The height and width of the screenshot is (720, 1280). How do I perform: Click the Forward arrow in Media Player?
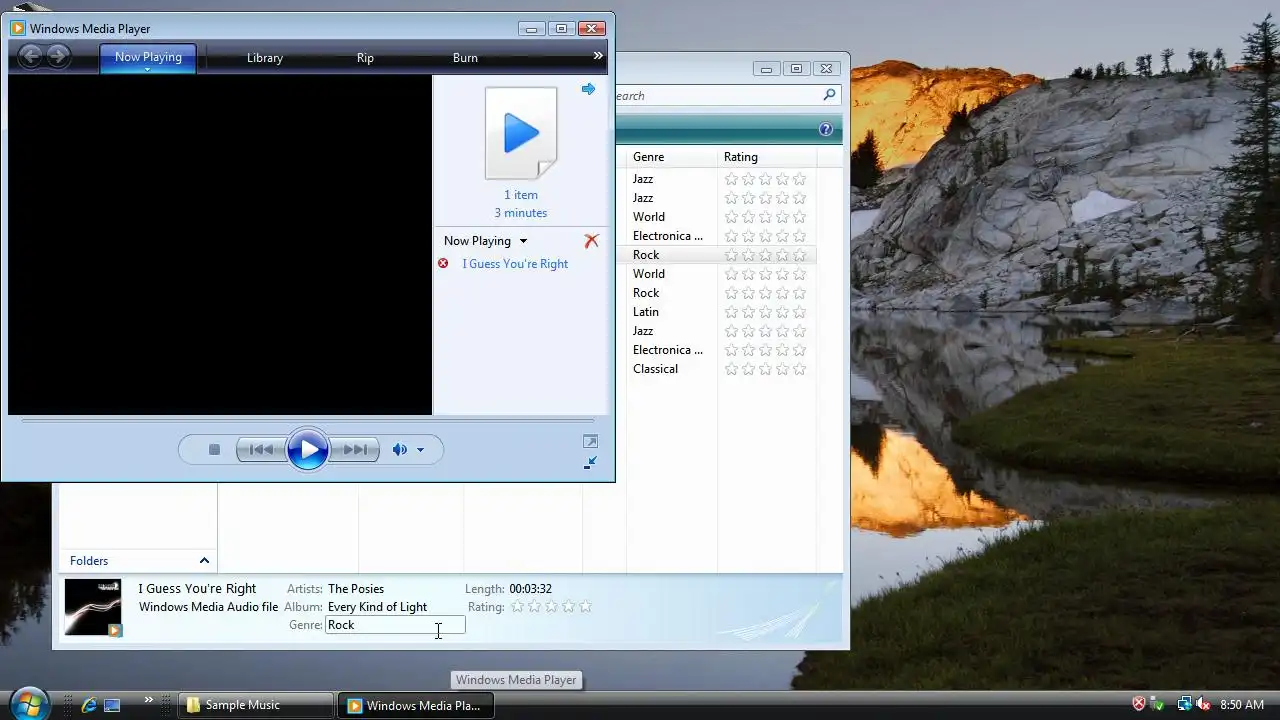tap(59, 57)
